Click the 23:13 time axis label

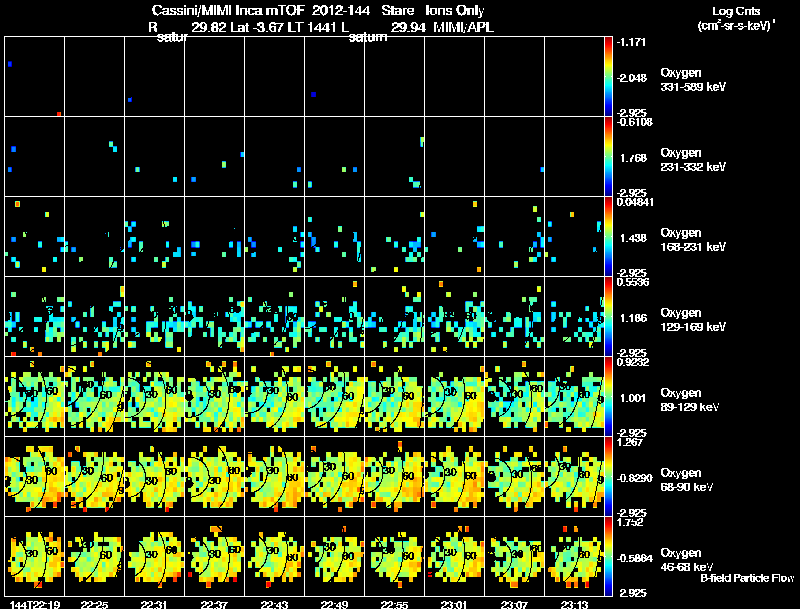coord(574,604)
